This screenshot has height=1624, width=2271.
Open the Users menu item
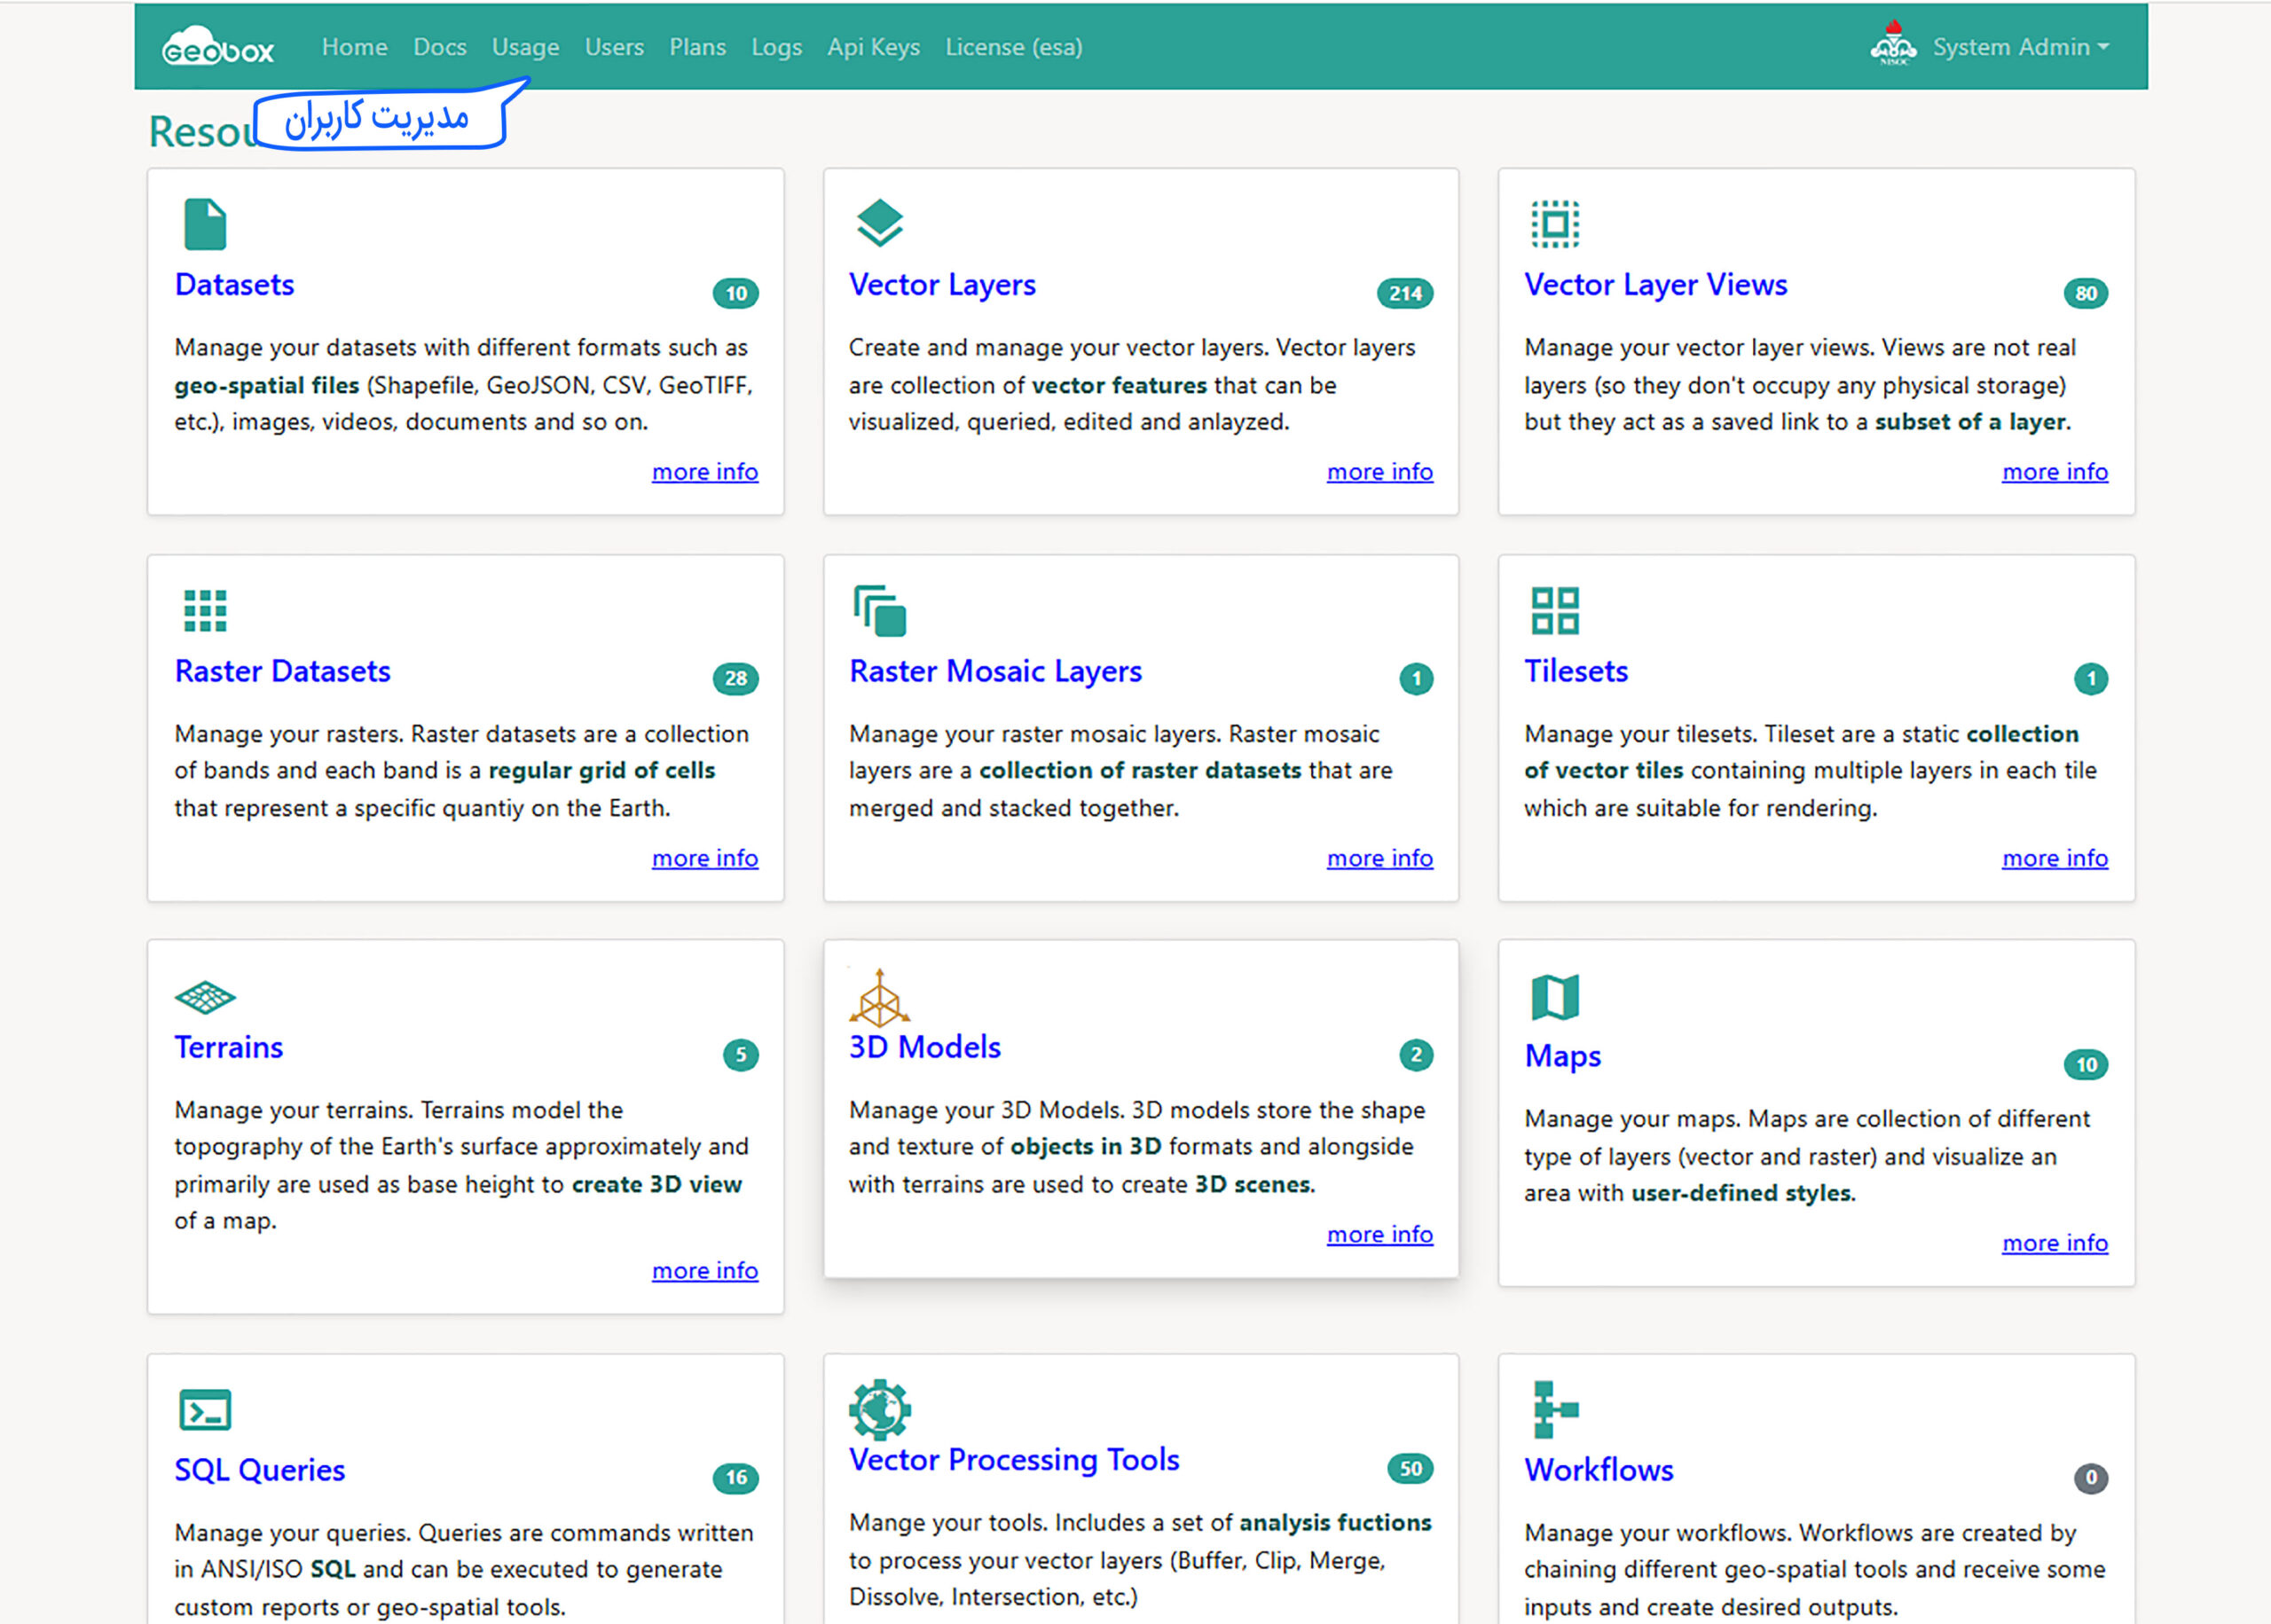tap(614, 47)
